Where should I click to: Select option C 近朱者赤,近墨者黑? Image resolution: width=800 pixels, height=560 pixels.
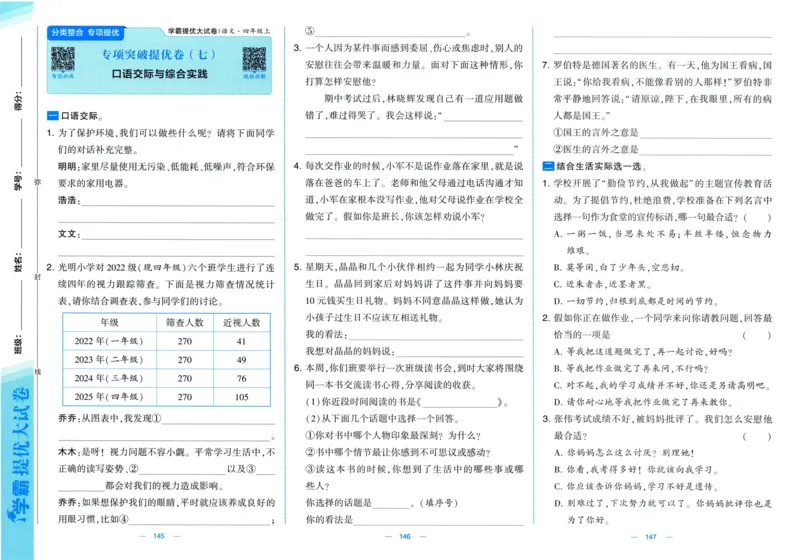[603, 284]
